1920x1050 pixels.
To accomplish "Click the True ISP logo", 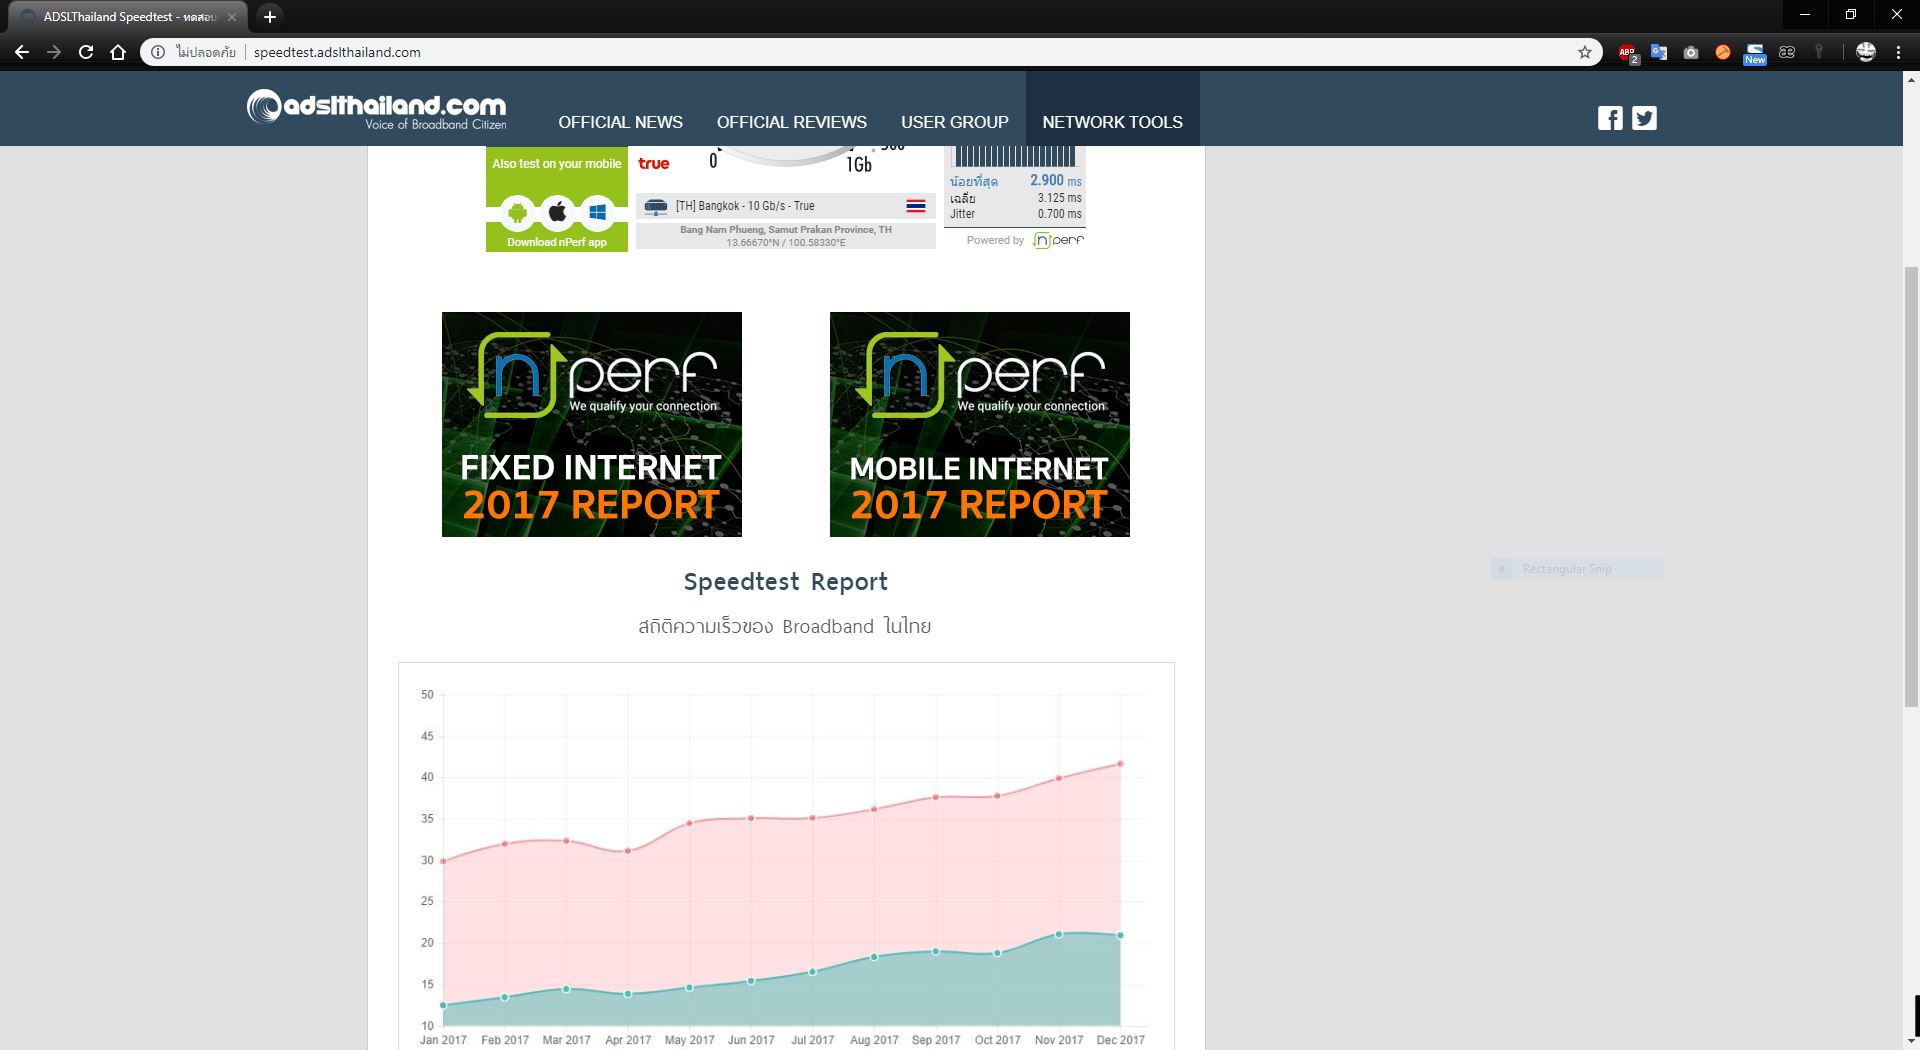I will 654,163.
